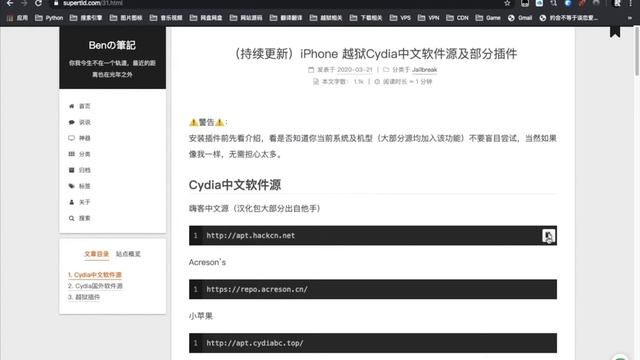The image size is (640, 360).
Task: Click the https://repo.acreson.cn/ source text
Action: pyautogui.click(x=257, y=289)
